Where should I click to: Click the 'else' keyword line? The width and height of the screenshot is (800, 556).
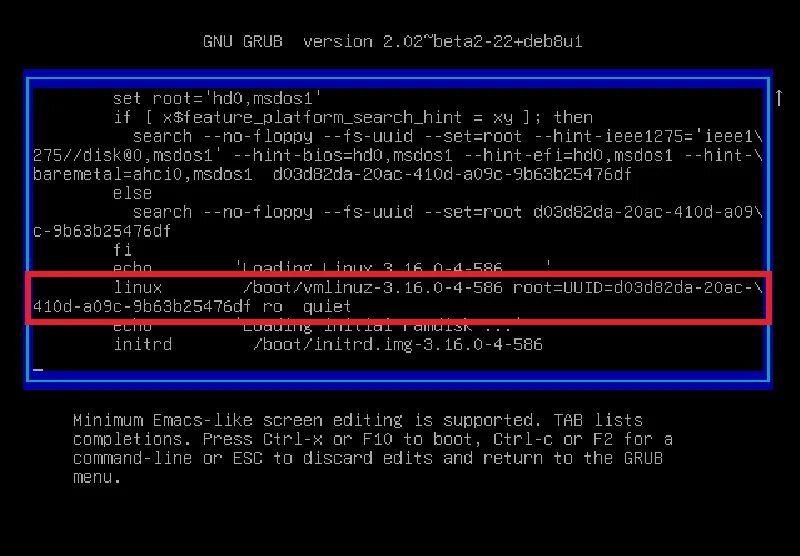(132, 193)
